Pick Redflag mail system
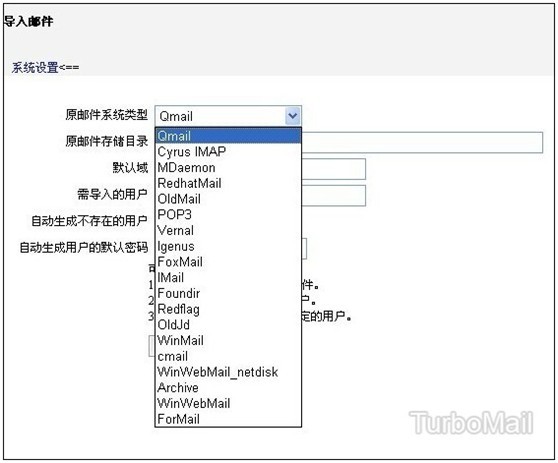 [228, 309]
